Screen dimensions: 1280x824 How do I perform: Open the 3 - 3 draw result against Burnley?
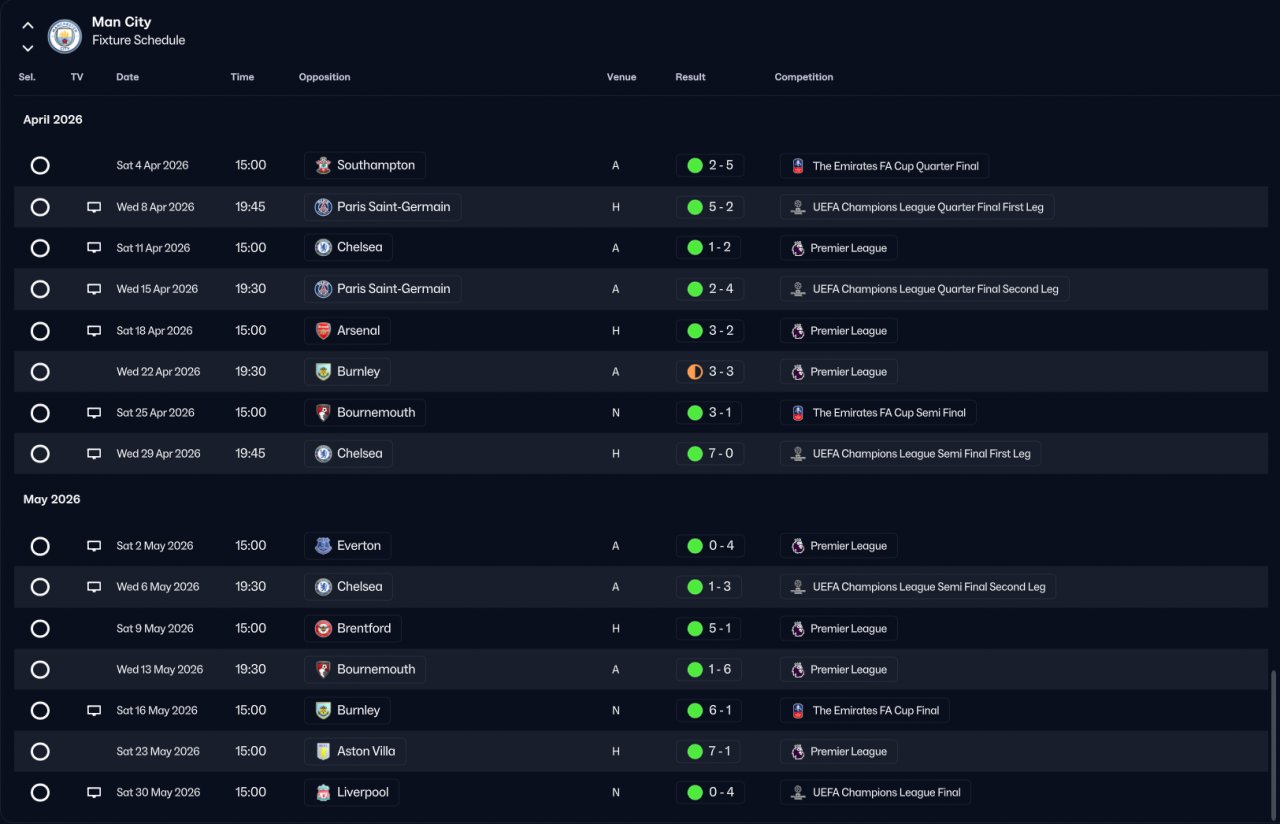pos(710,372)
